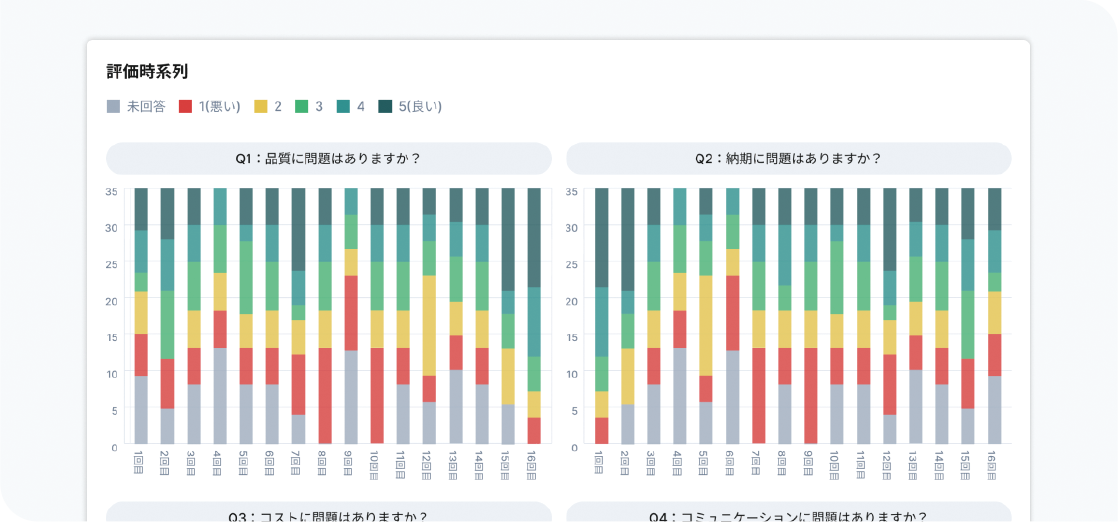Click the yellow legend swatch for rating 2
The width and height of the screenshot is (1118, 522).
261,106
